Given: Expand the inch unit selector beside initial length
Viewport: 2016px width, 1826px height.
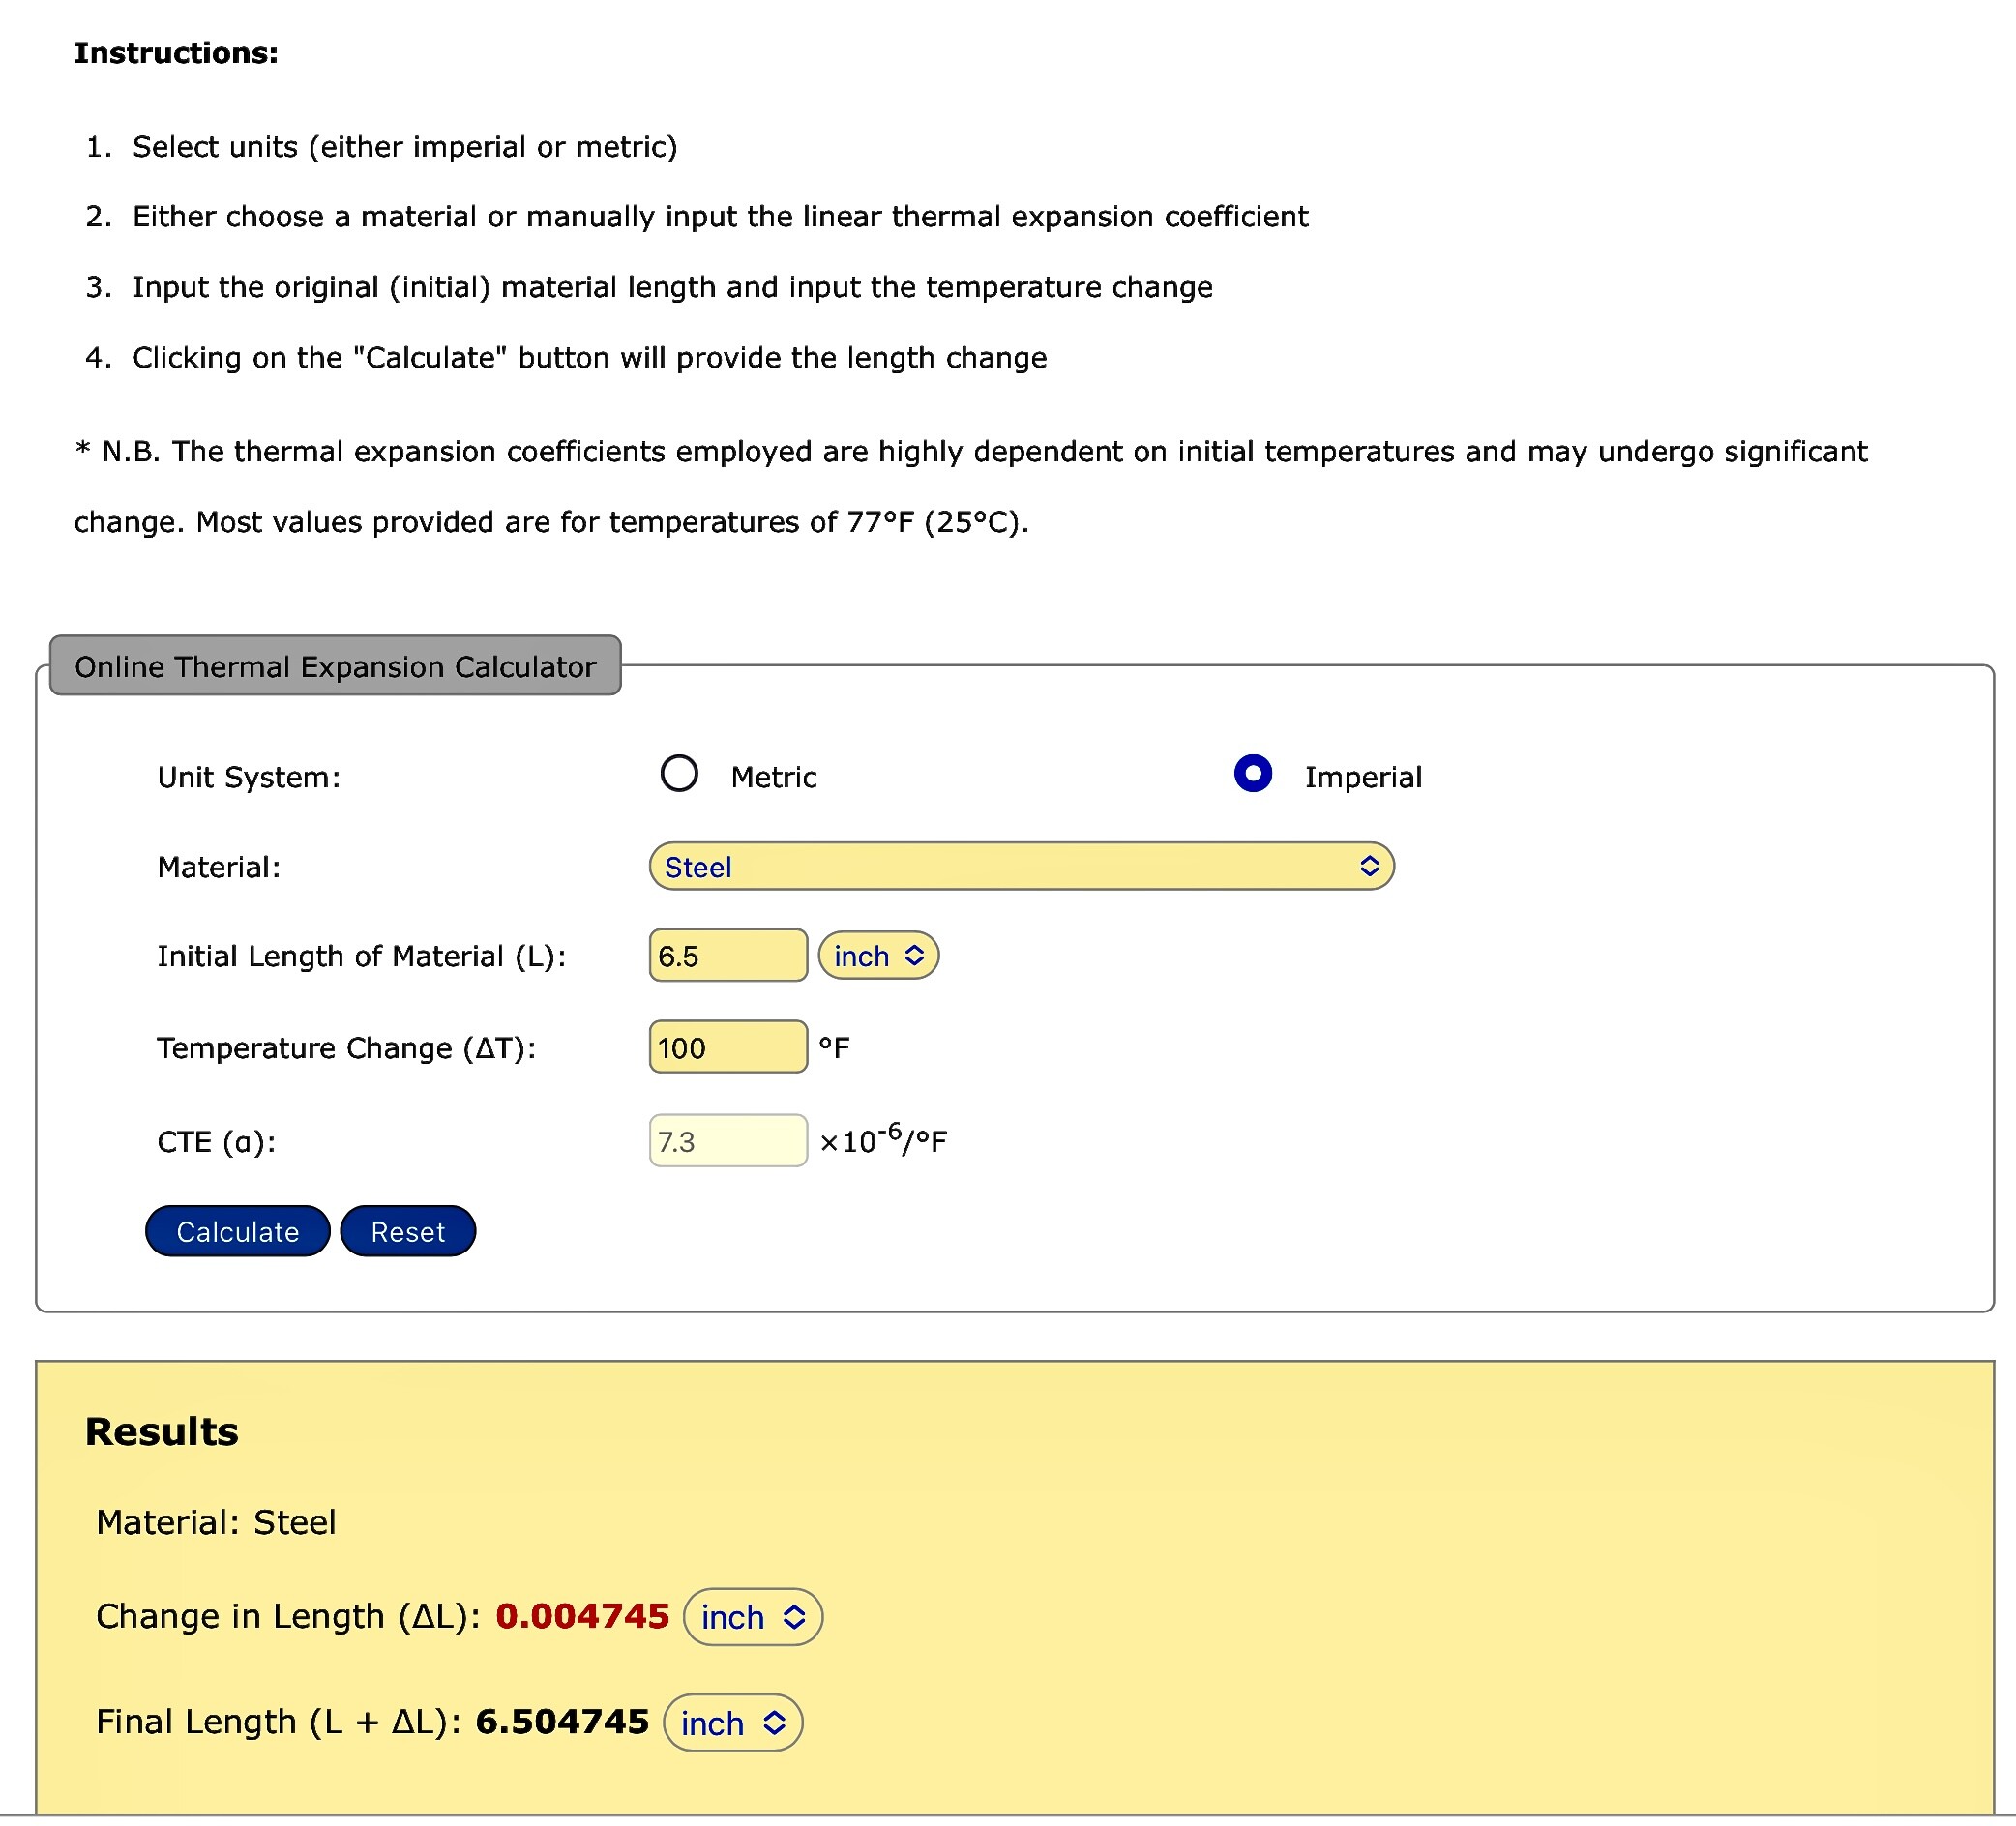Looking at the screenshot, I should pos(878,956).
